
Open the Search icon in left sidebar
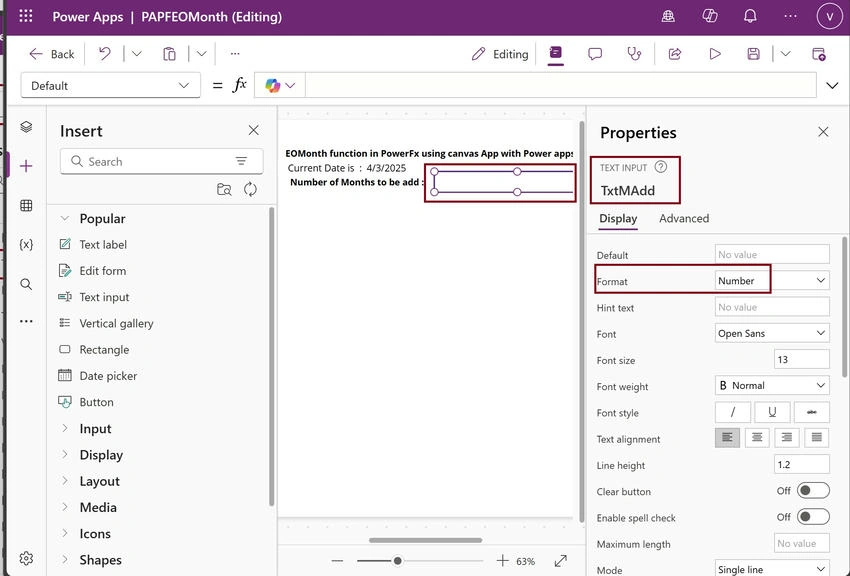click(x=26, y=284)
